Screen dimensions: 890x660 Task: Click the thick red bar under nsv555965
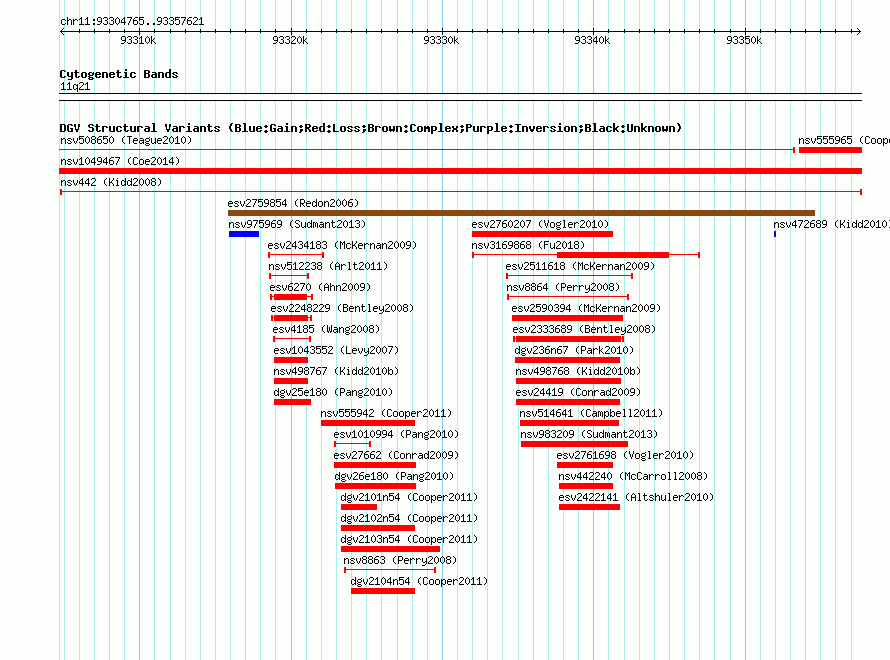point(830,150)
